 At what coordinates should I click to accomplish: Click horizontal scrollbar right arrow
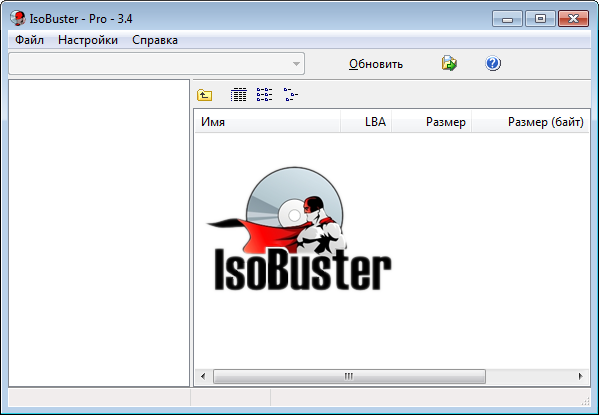click(581, 376)
